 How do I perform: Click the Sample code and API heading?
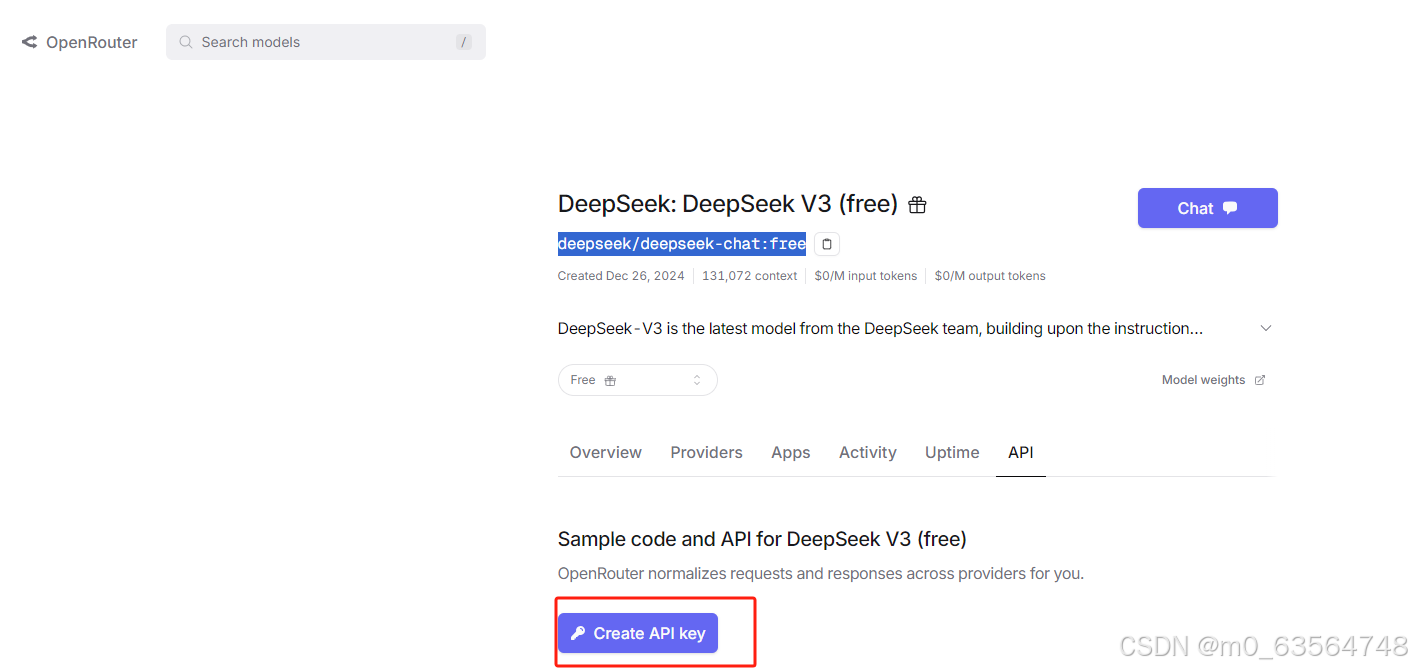tap(762, 539)
